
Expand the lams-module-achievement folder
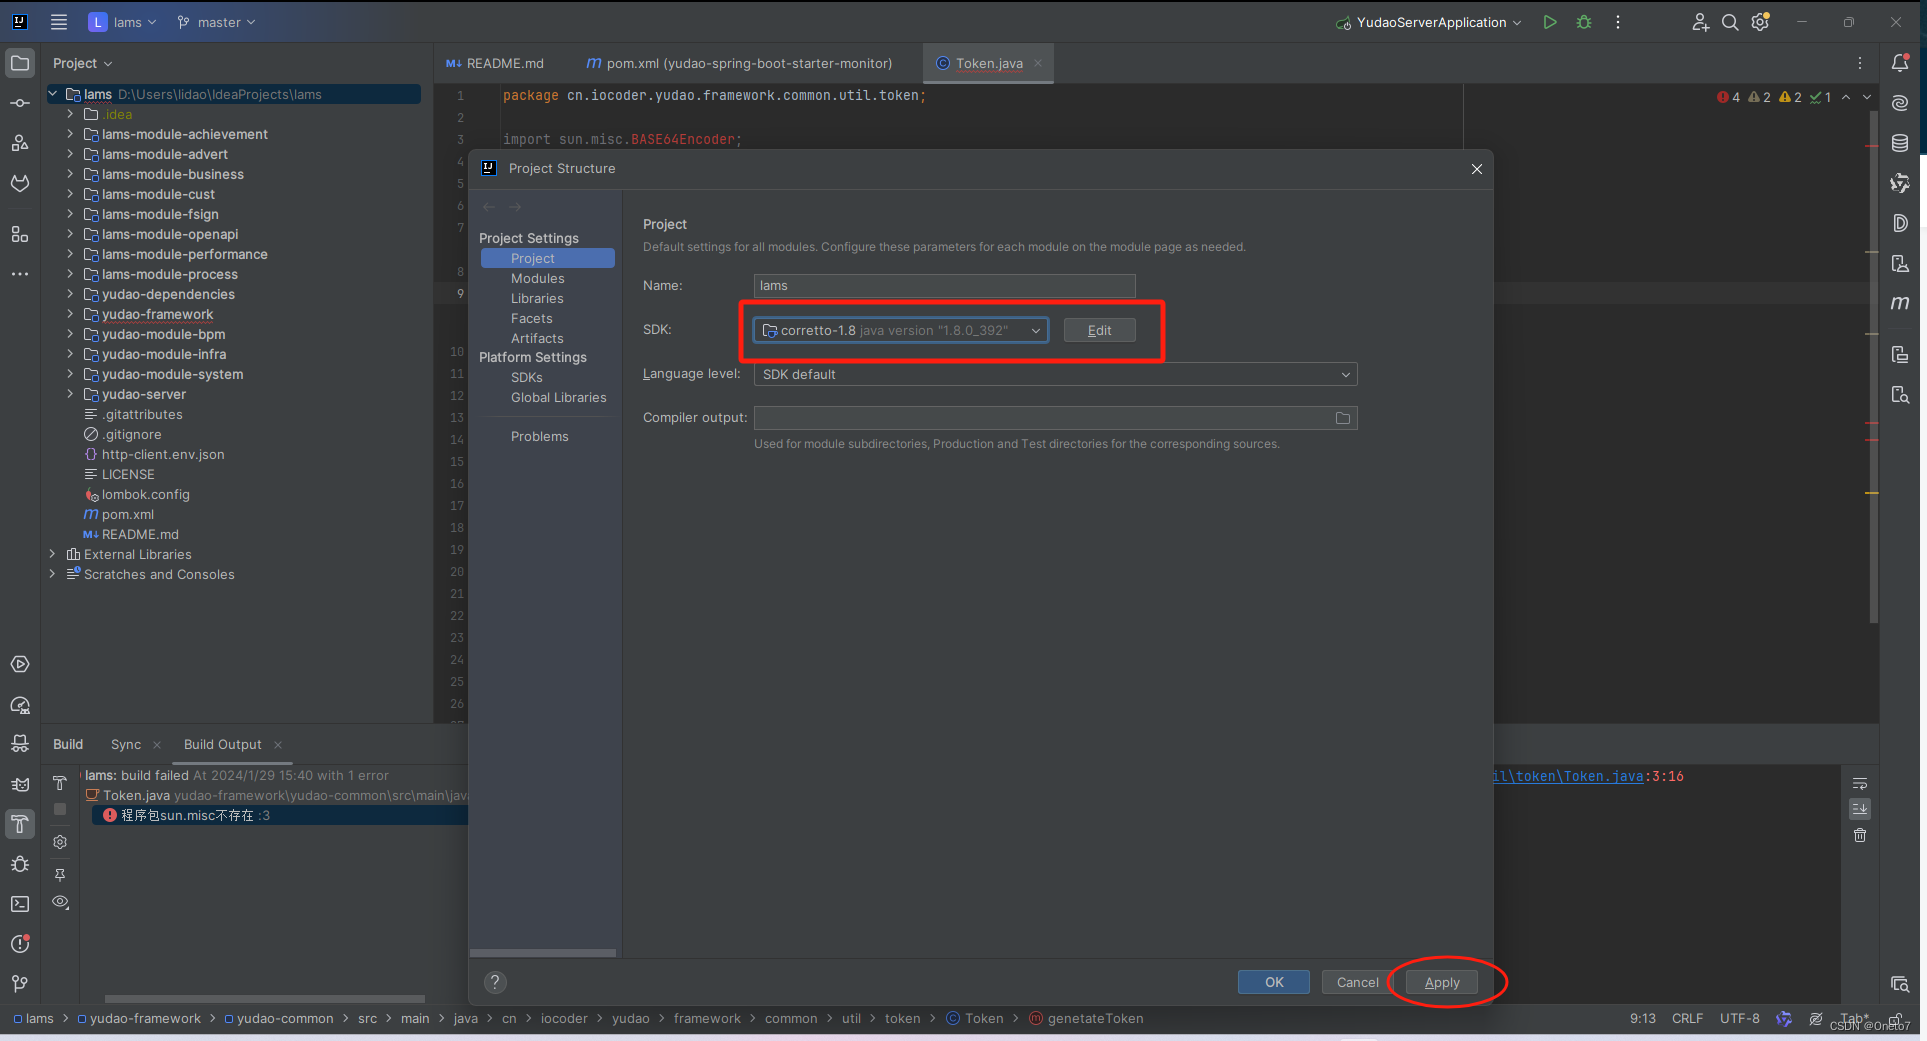pos(70,134)
